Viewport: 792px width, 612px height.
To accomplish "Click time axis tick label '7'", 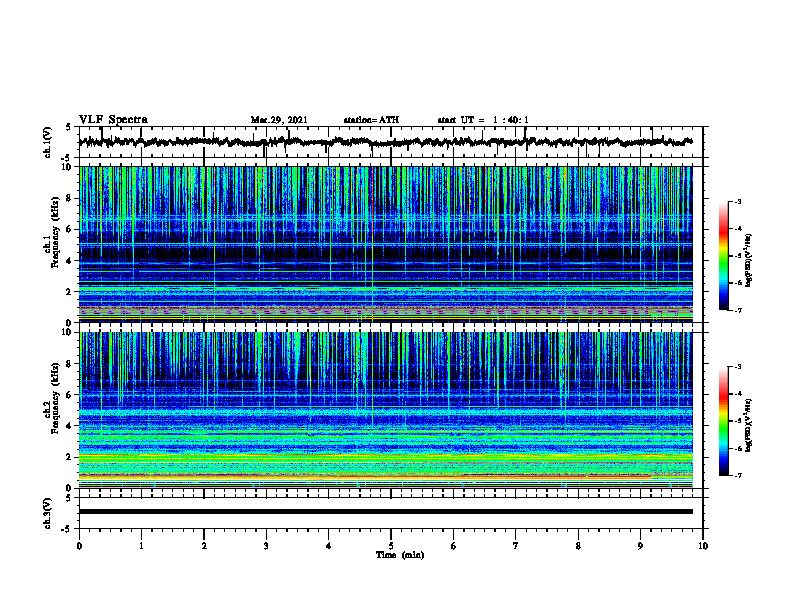I will pos(516,546).
